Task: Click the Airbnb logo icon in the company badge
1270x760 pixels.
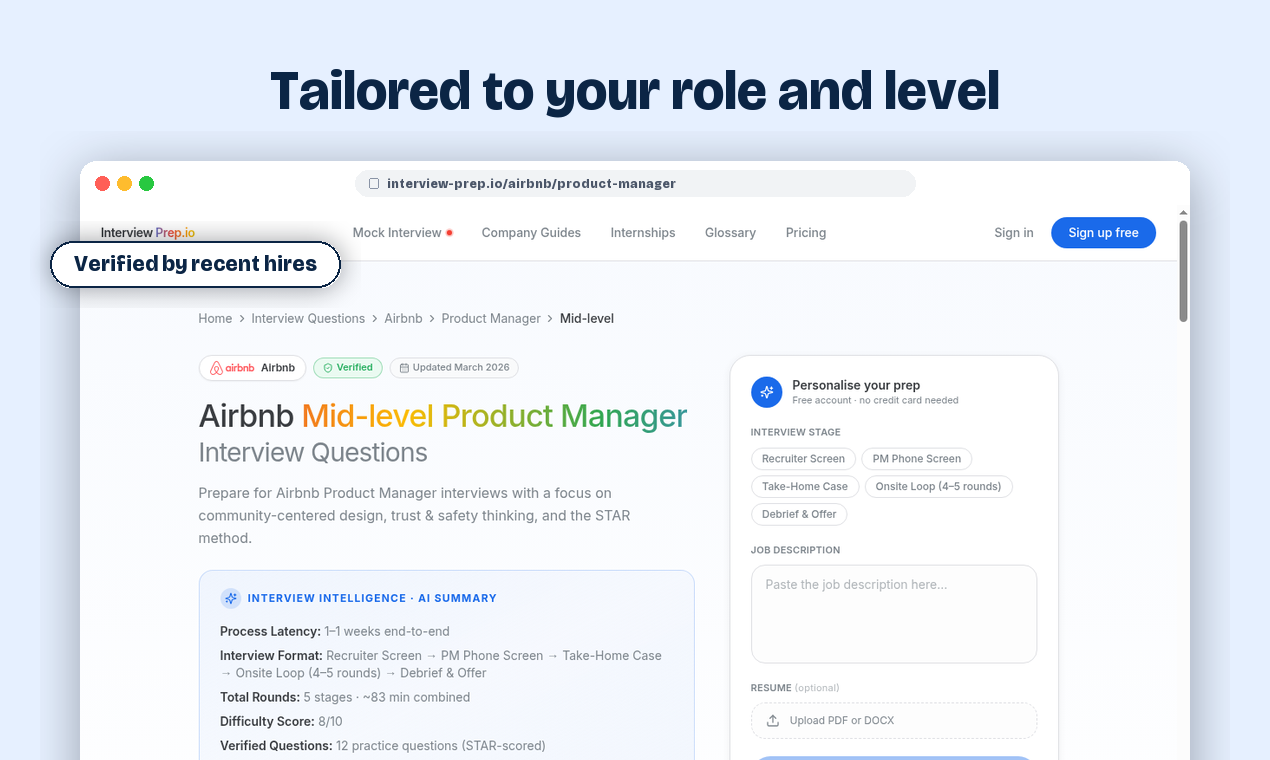Action: (215, 367)
